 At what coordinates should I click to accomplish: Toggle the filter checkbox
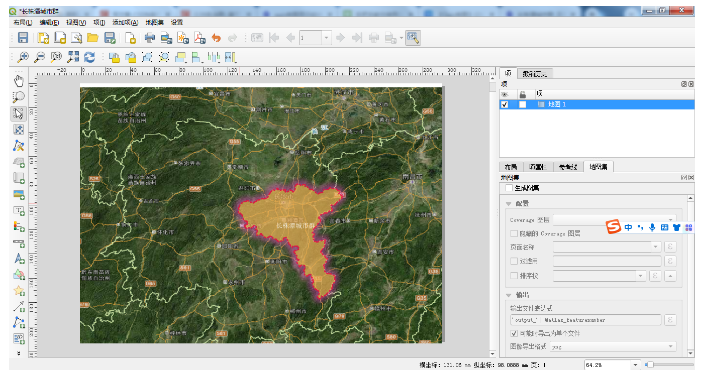tap(514, 261)
